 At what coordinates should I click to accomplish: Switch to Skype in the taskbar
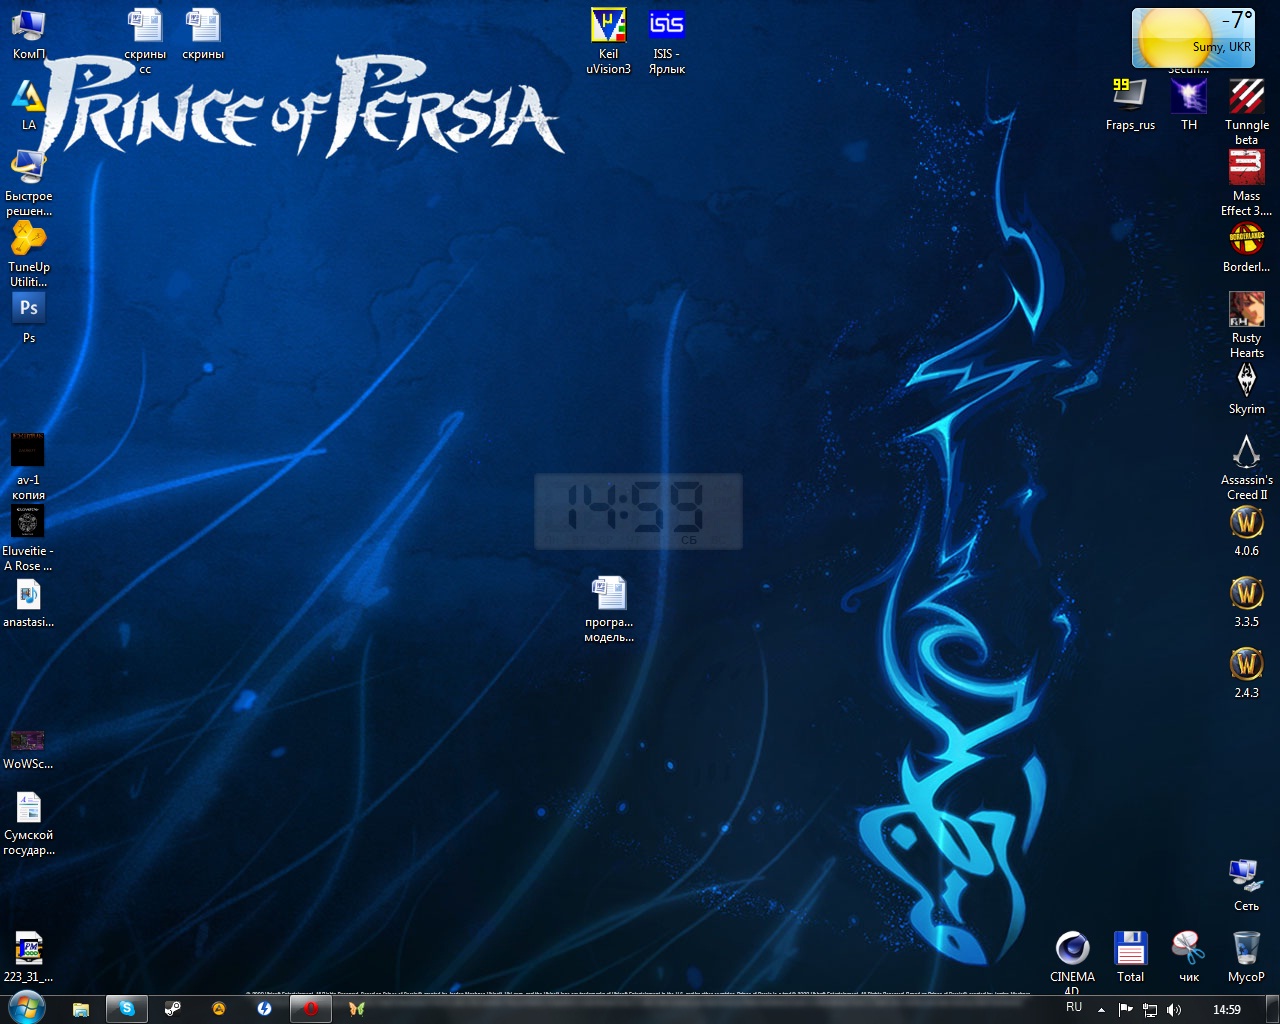(127, 1009)
